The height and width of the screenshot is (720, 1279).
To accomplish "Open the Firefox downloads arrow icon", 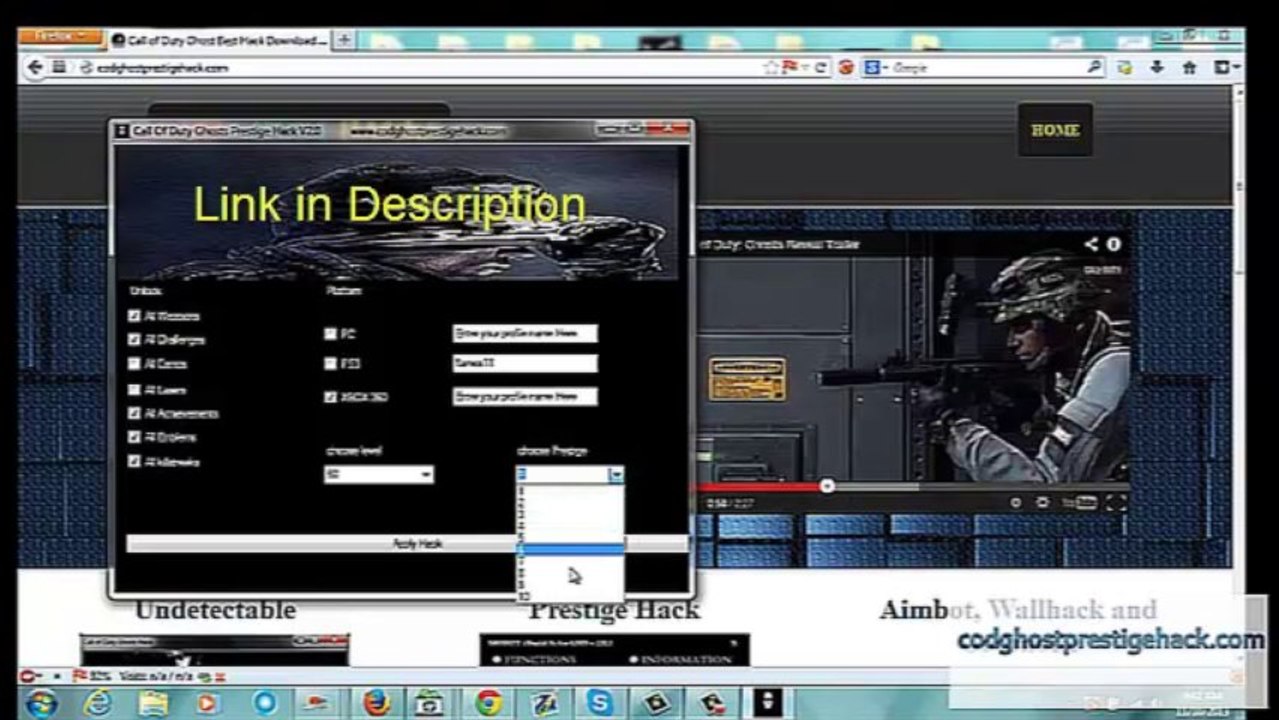I will click(x=1157, y=68).
